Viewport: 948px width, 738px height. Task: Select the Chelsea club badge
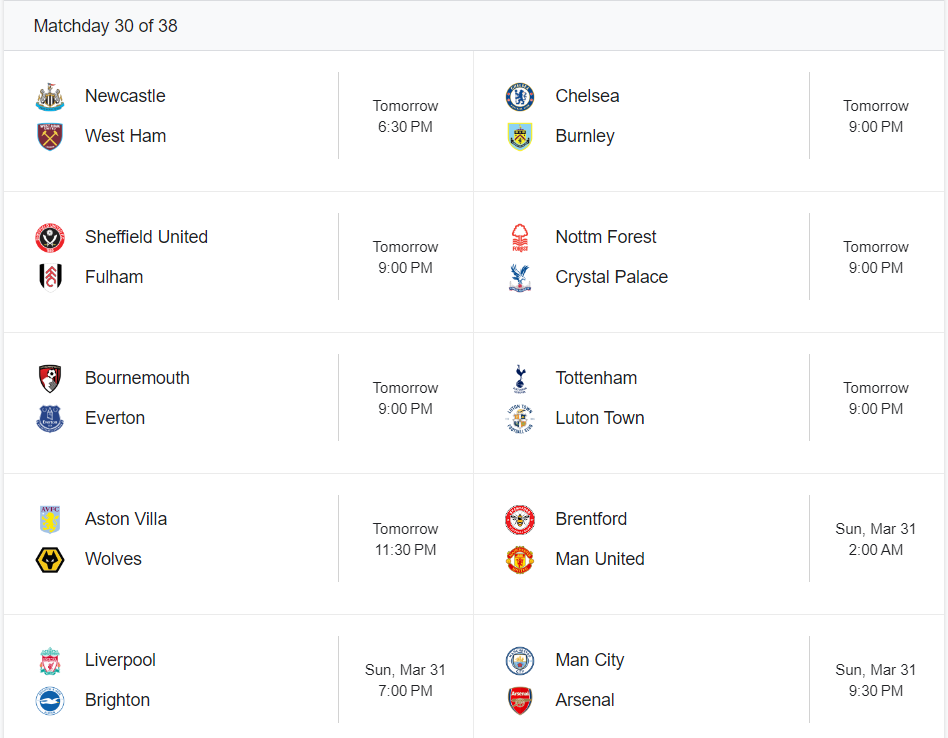tap(520, 97)
